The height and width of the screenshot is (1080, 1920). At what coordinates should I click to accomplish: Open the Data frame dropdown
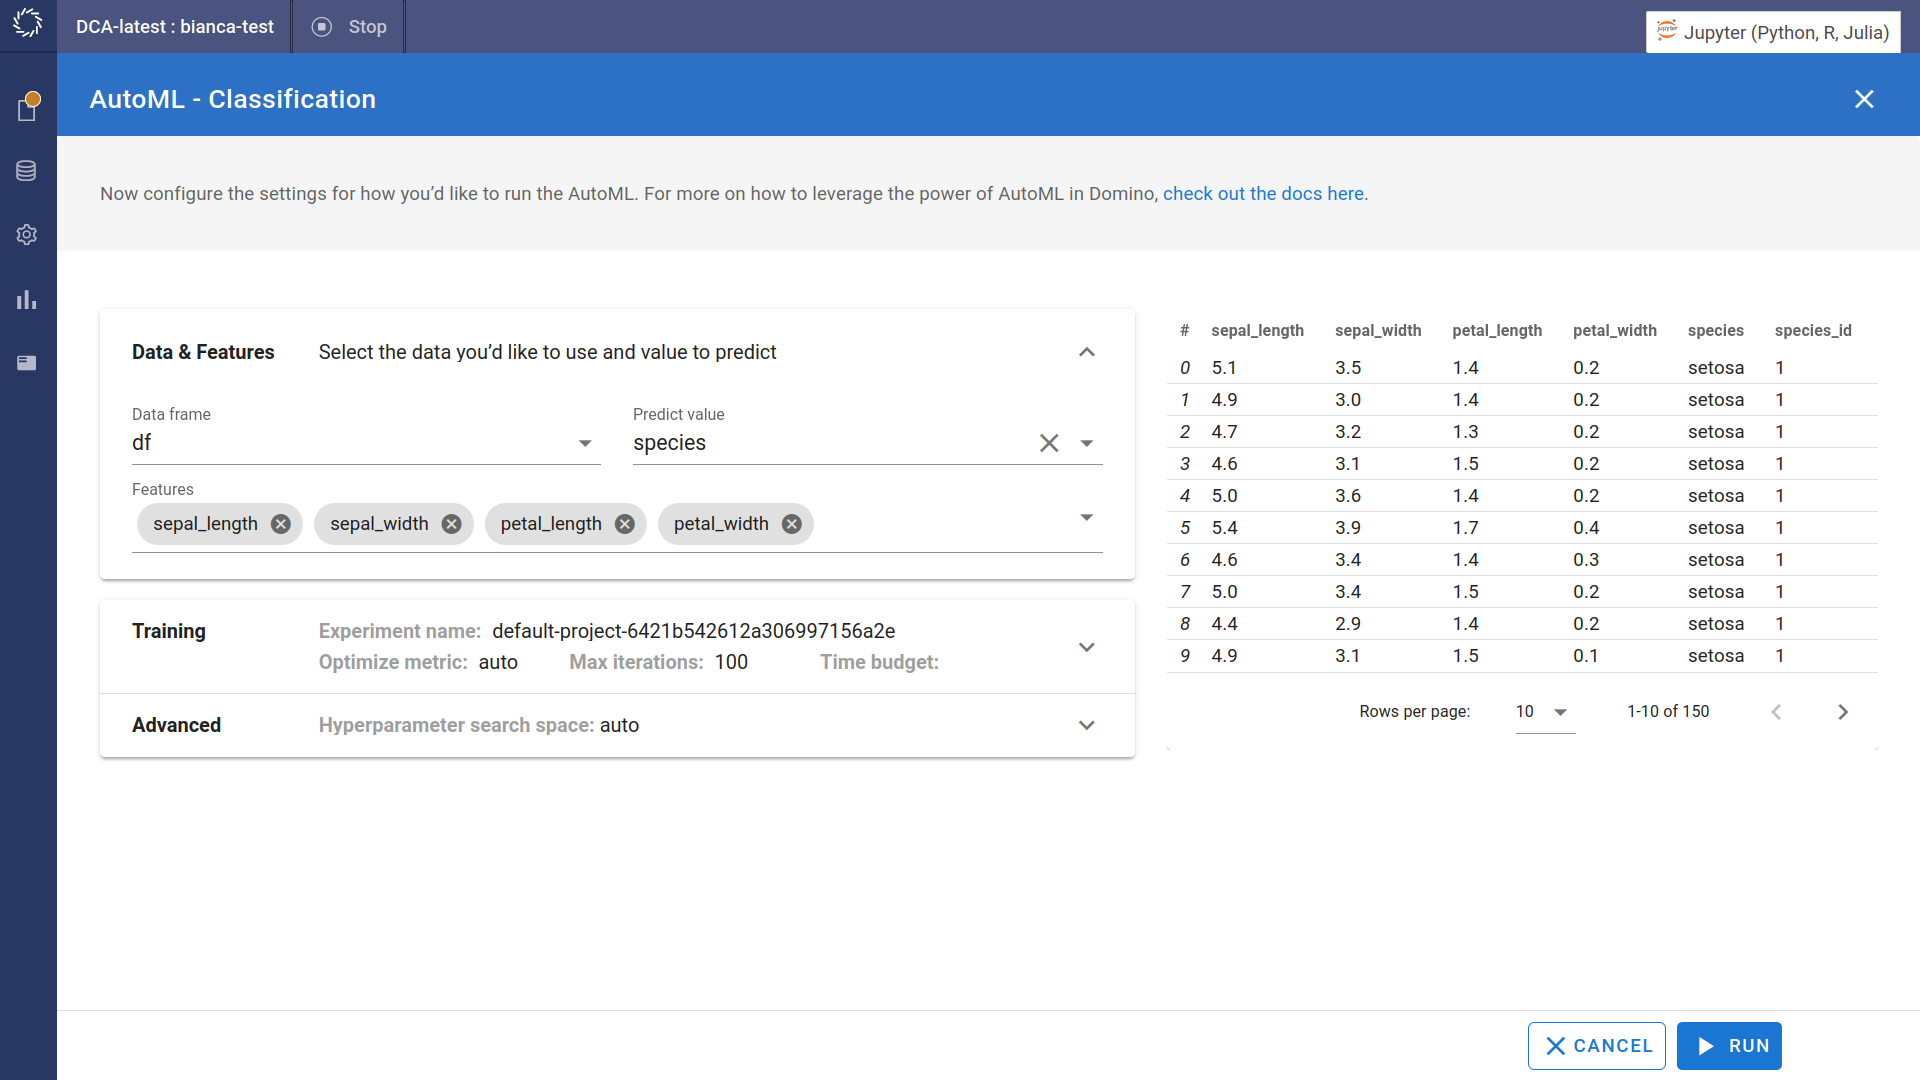pyautogui.click(x=366, y=443)
